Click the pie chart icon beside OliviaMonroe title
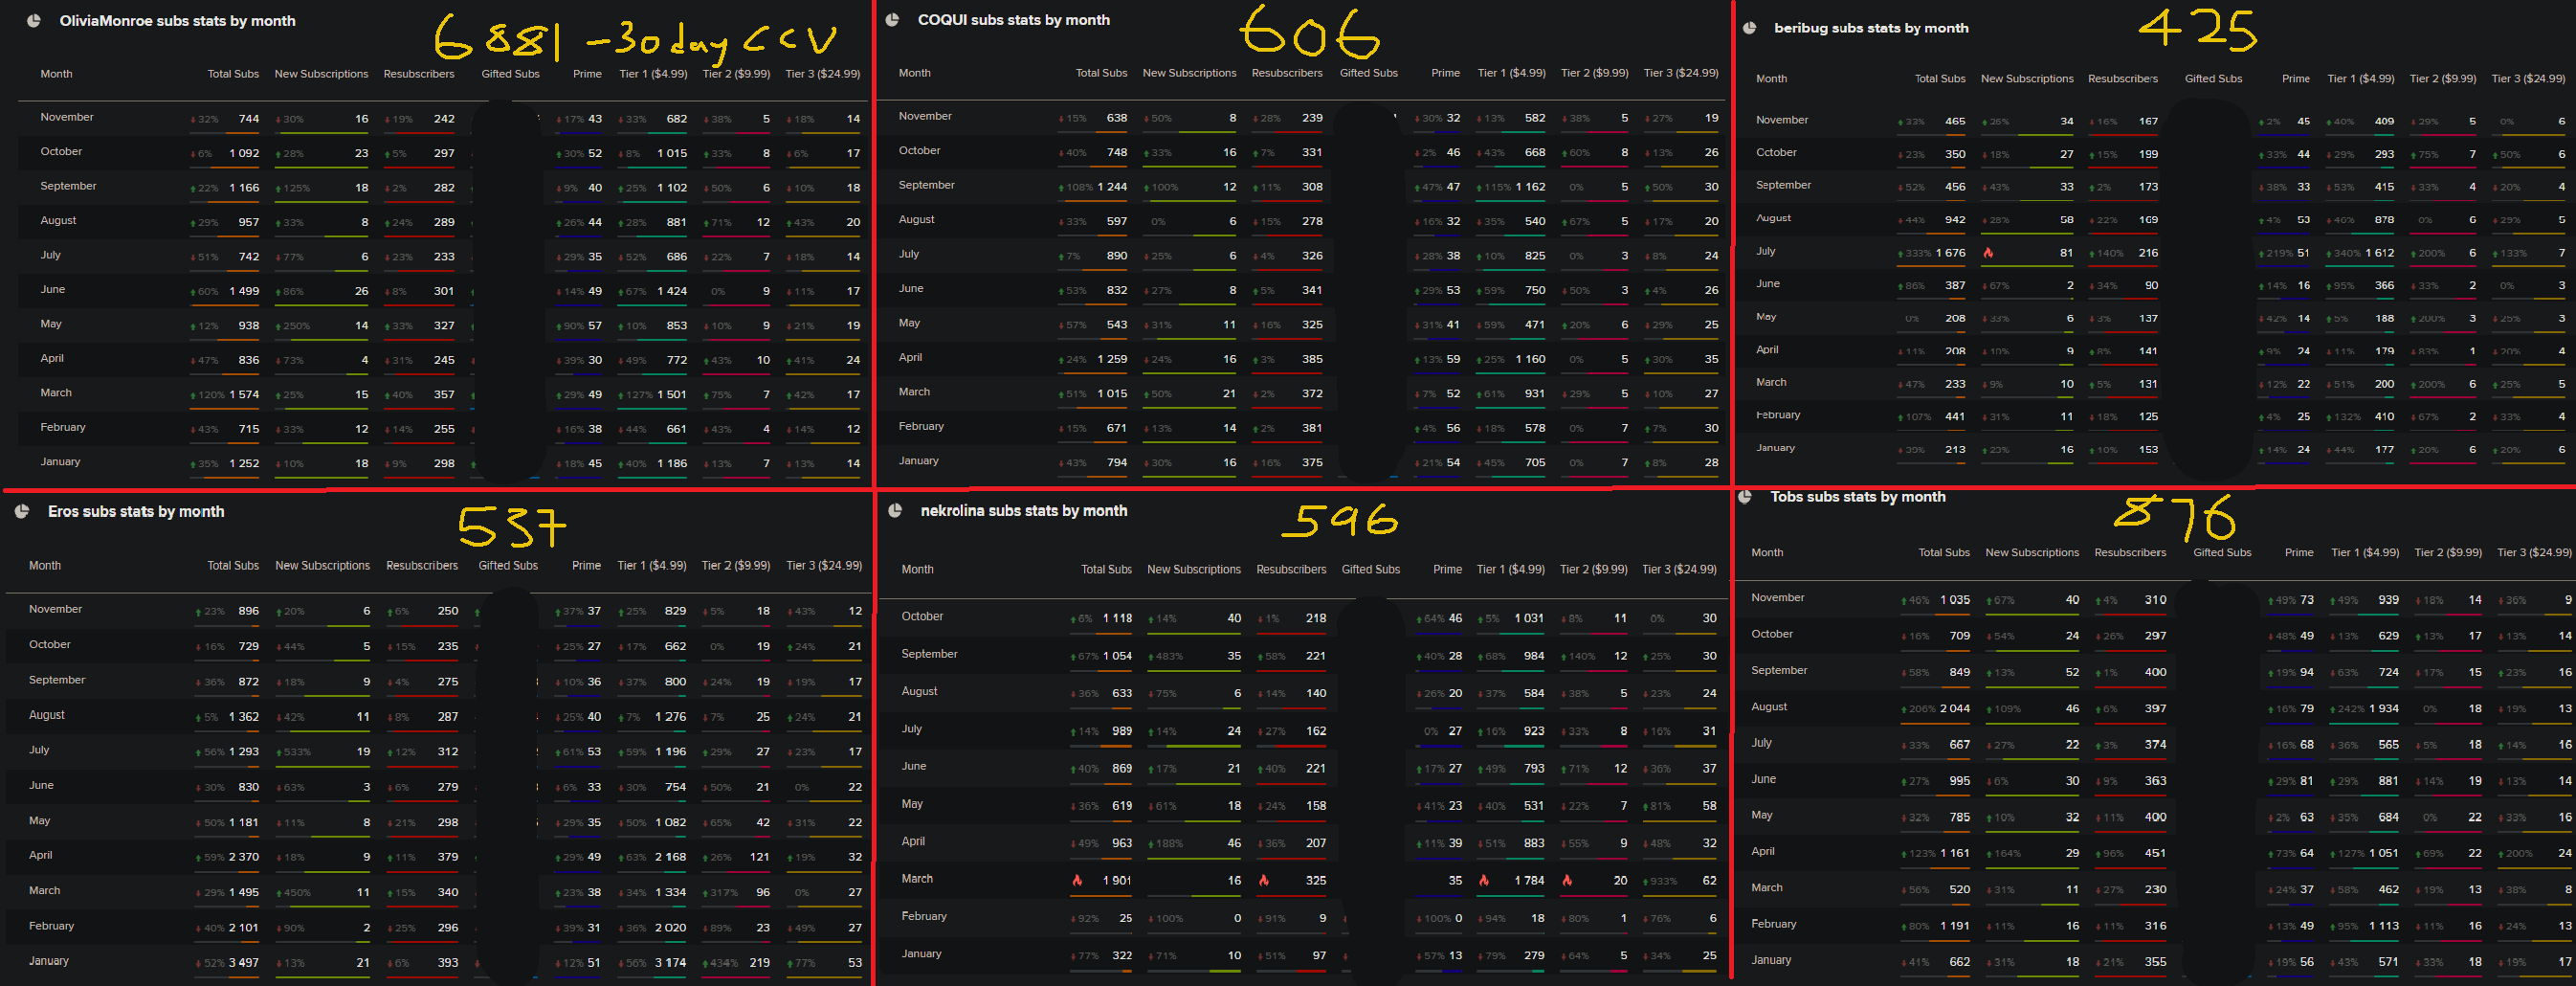Screen dimensions: 2576x986 point(34,21)
